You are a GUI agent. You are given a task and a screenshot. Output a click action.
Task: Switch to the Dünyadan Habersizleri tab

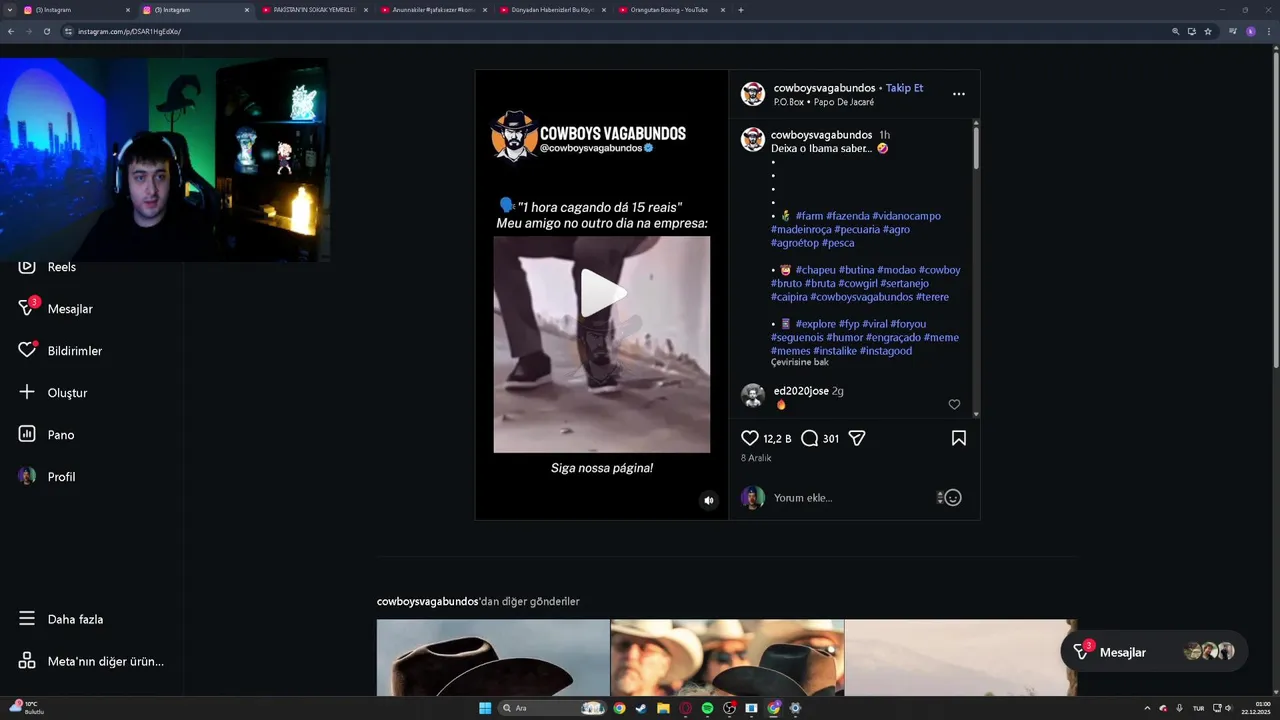[551, 10]
